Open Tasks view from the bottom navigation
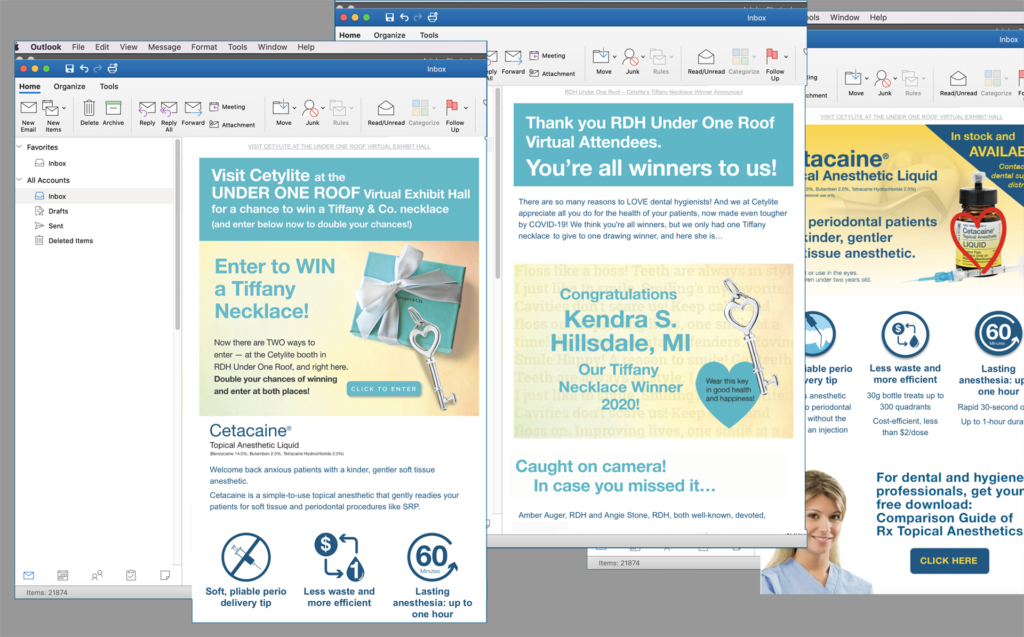This screenshot has height=637, width=1024. [x=131, y=575]
